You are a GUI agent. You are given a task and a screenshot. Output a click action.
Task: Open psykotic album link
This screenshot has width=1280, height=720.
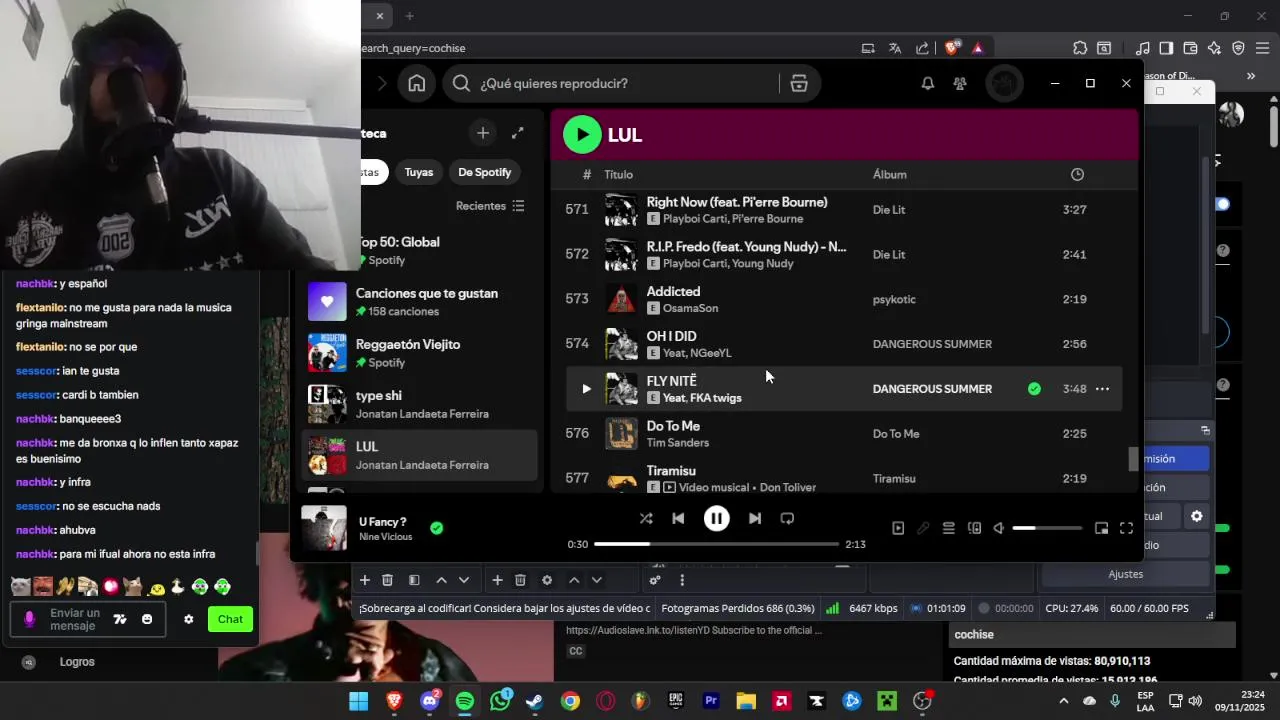894,299
